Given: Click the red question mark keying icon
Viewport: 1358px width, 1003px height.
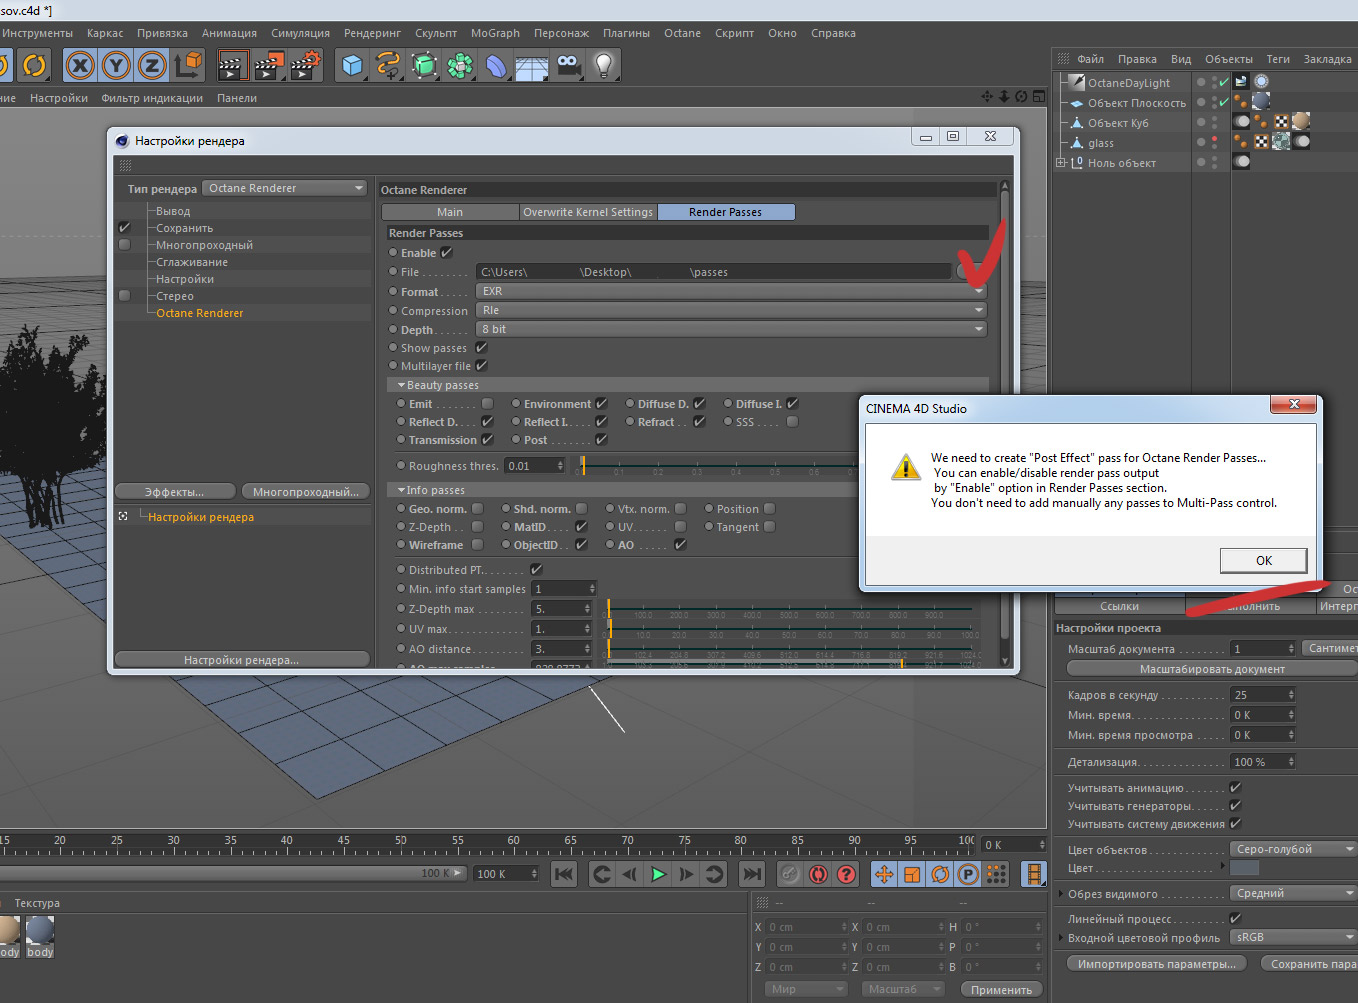Looking at the screenshot, I should point(846,874).
